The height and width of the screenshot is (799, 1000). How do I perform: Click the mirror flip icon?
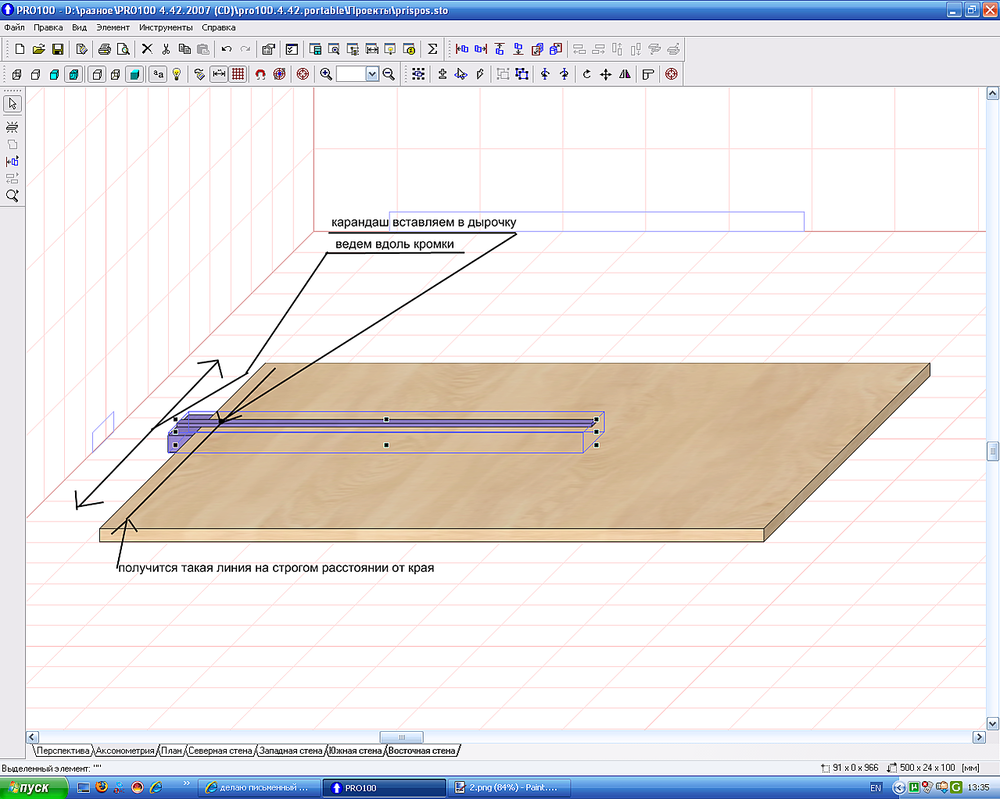pos(625,74)
